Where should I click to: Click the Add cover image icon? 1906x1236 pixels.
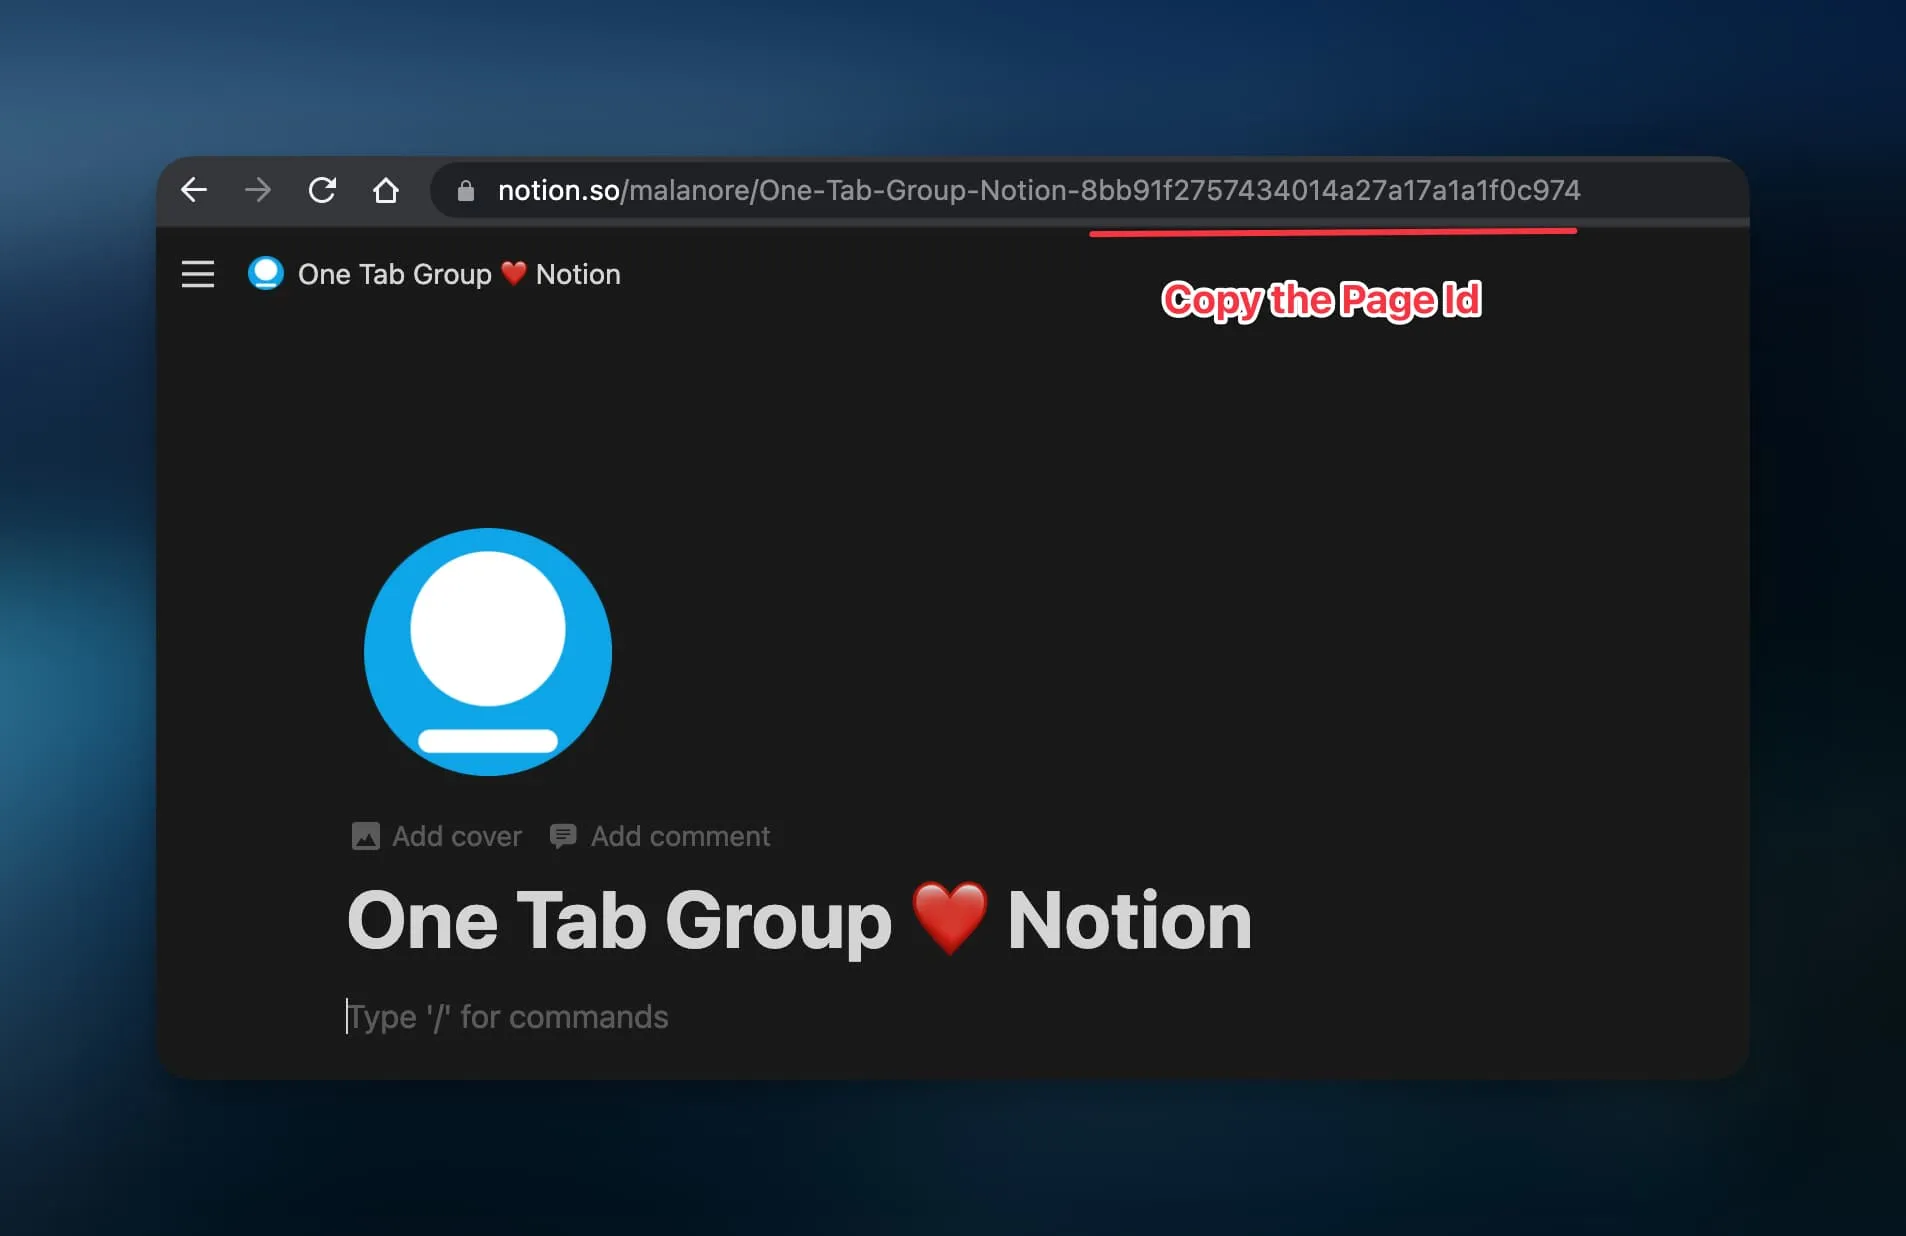coord(366,836)
